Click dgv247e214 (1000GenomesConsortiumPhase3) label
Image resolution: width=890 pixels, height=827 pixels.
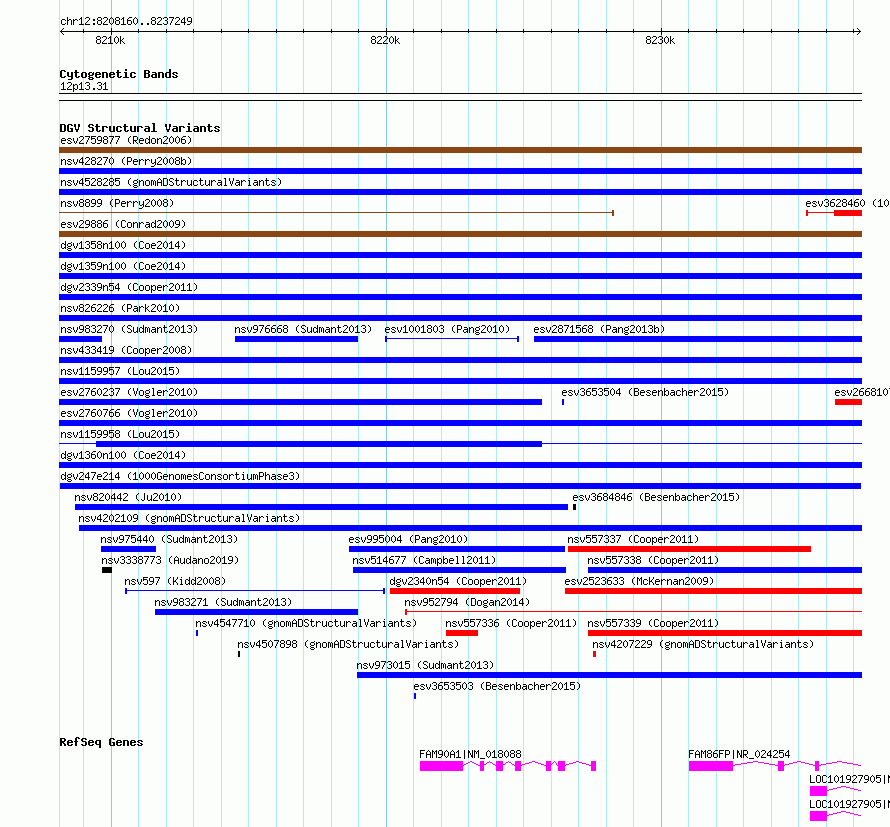tap(180, 476)
